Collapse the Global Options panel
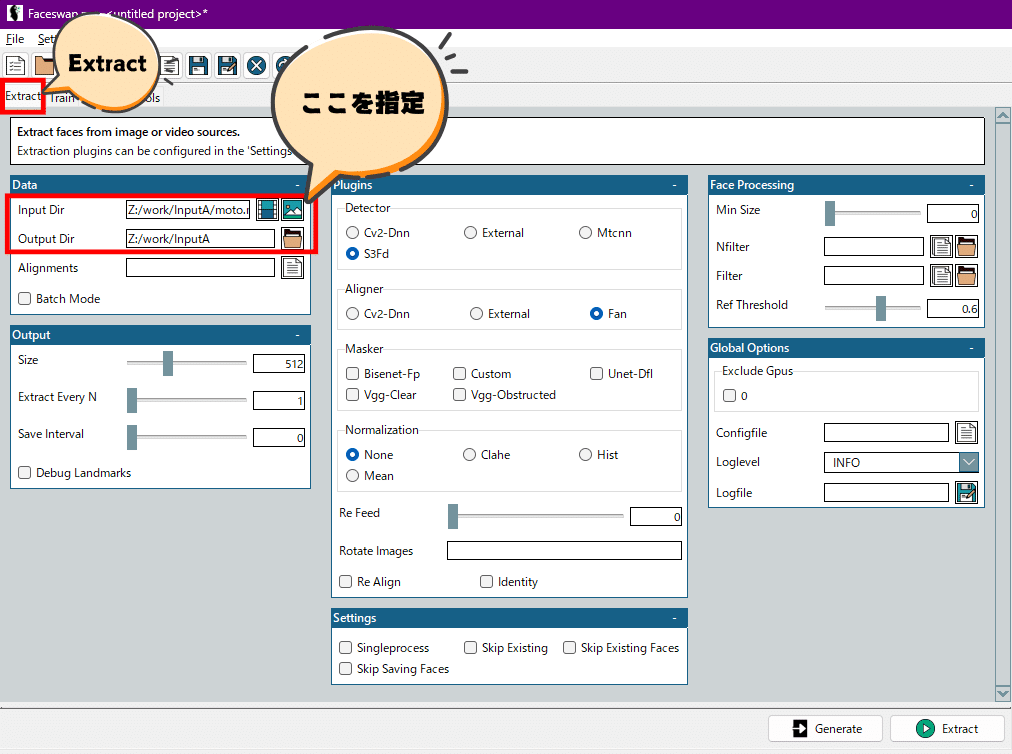Screen dimensions: 1012x754 [x=971, y=348]
